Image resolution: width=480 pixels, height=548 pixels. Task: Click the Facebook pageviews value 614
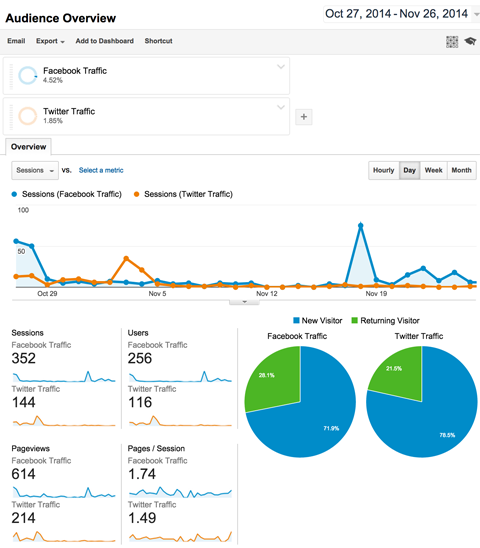pyautogui.click(x=23, y=474)
